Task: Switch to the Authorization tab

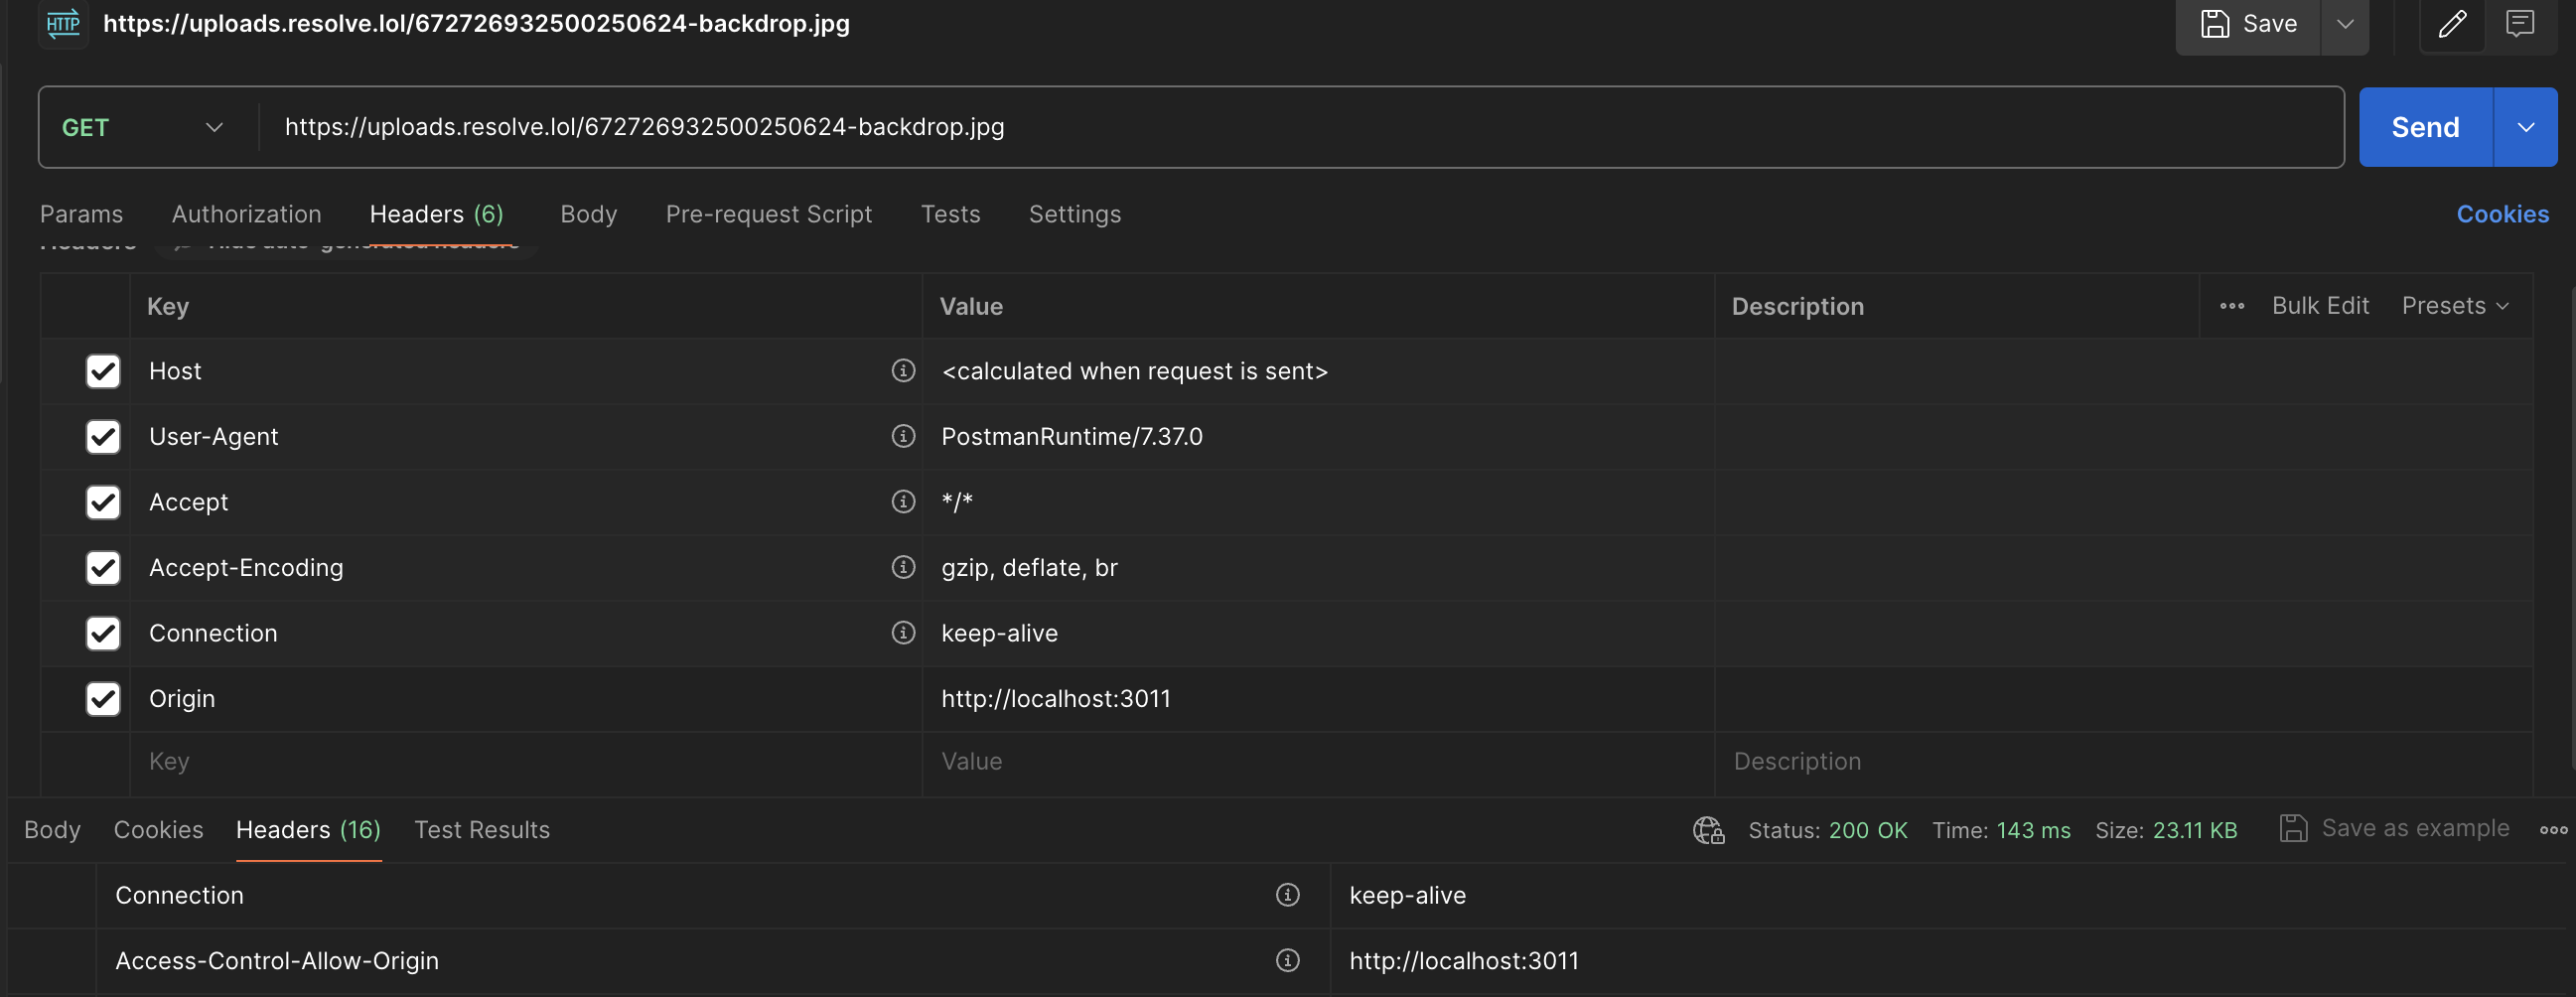Action: pyautogui.click(x=246, y=214)
